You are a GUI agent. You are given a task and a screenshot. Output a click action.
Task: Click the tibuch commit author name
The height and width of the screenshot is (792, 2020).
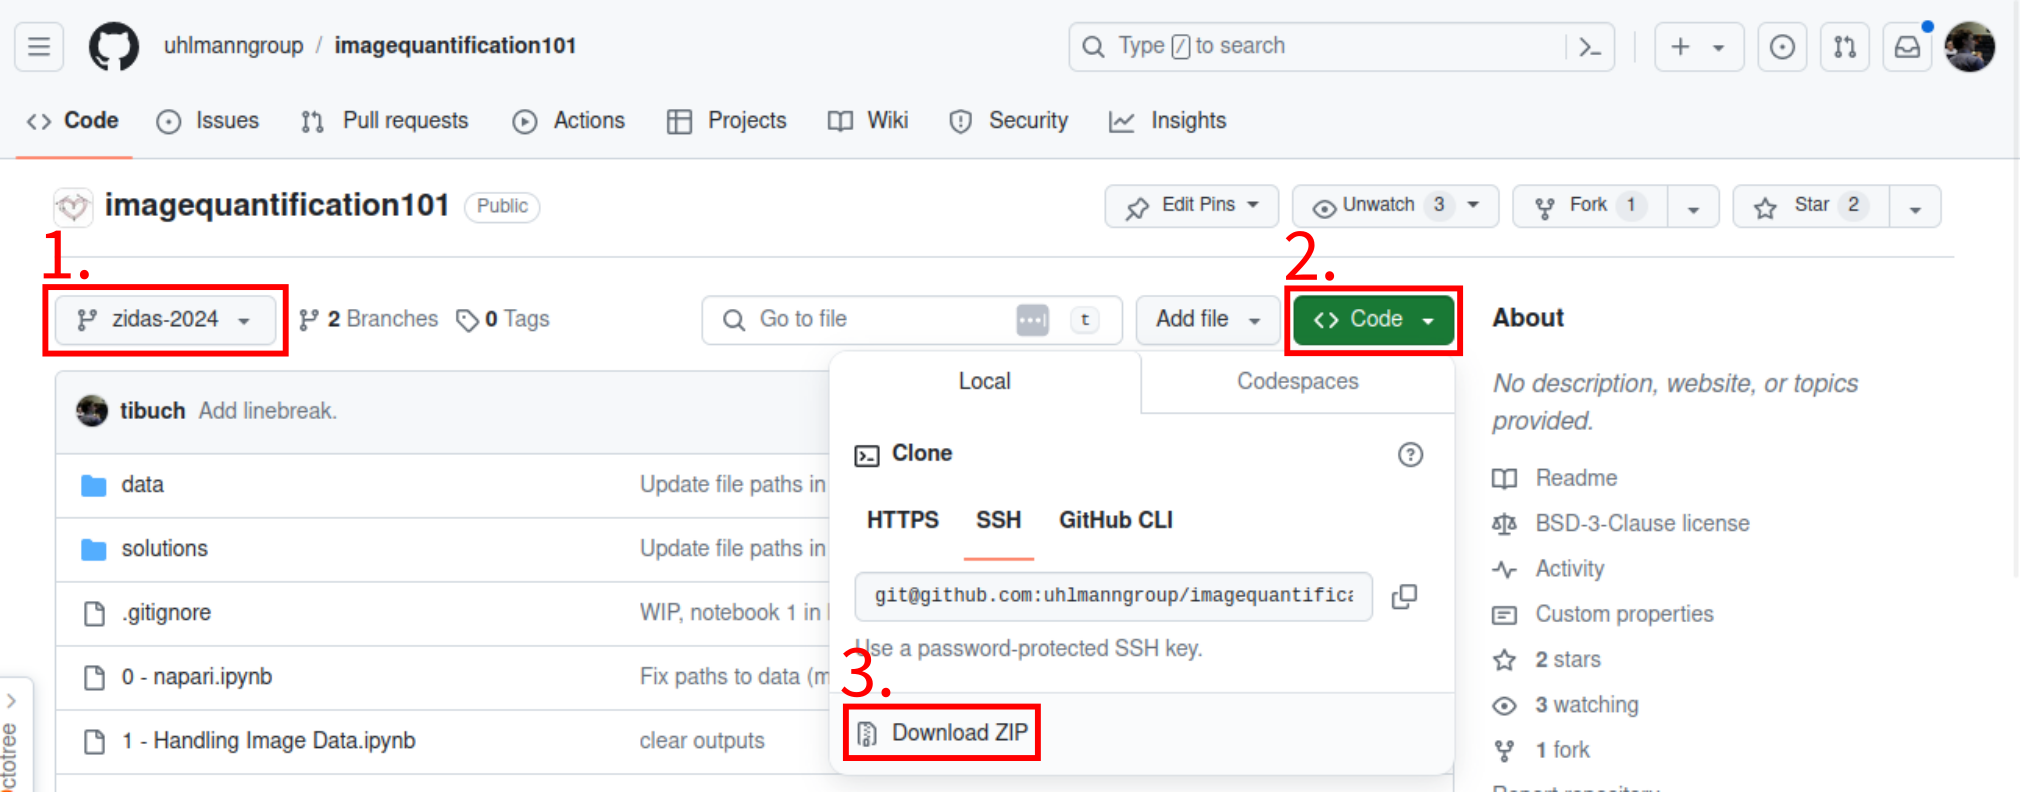point(153,411)
